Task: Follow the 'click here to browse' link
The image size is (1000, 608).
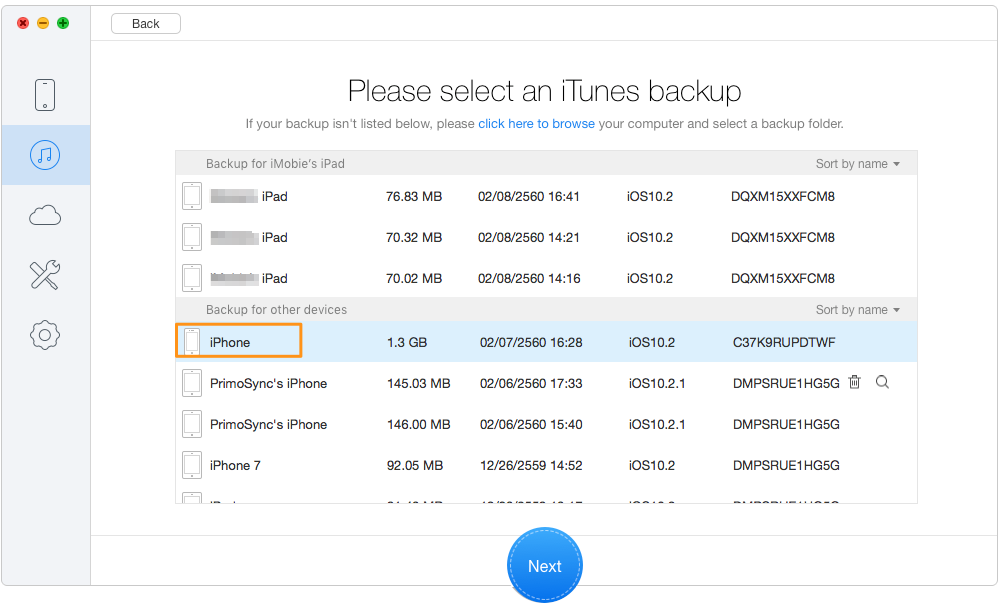Action: pos(536,124)
